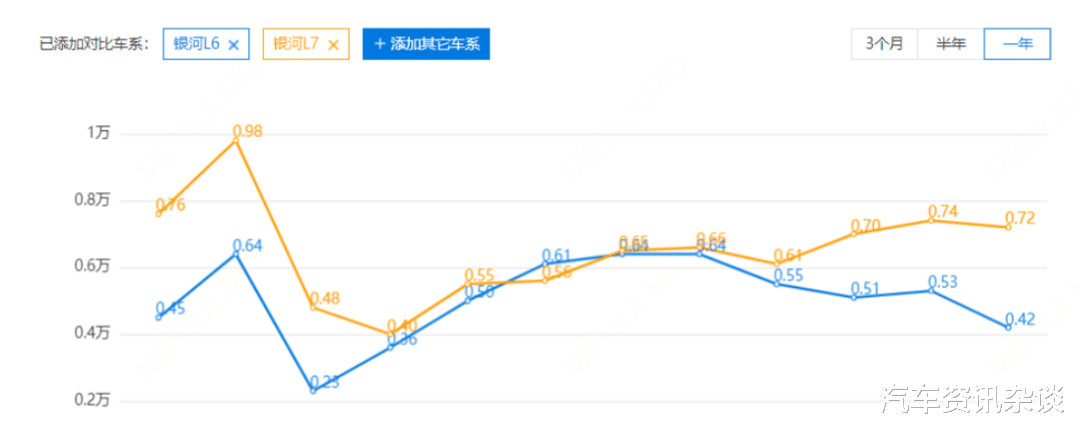Click the orange 0.48 data point
This screenshot has height=434, width=1080.
pyautogui.click(x=313, y=307)
